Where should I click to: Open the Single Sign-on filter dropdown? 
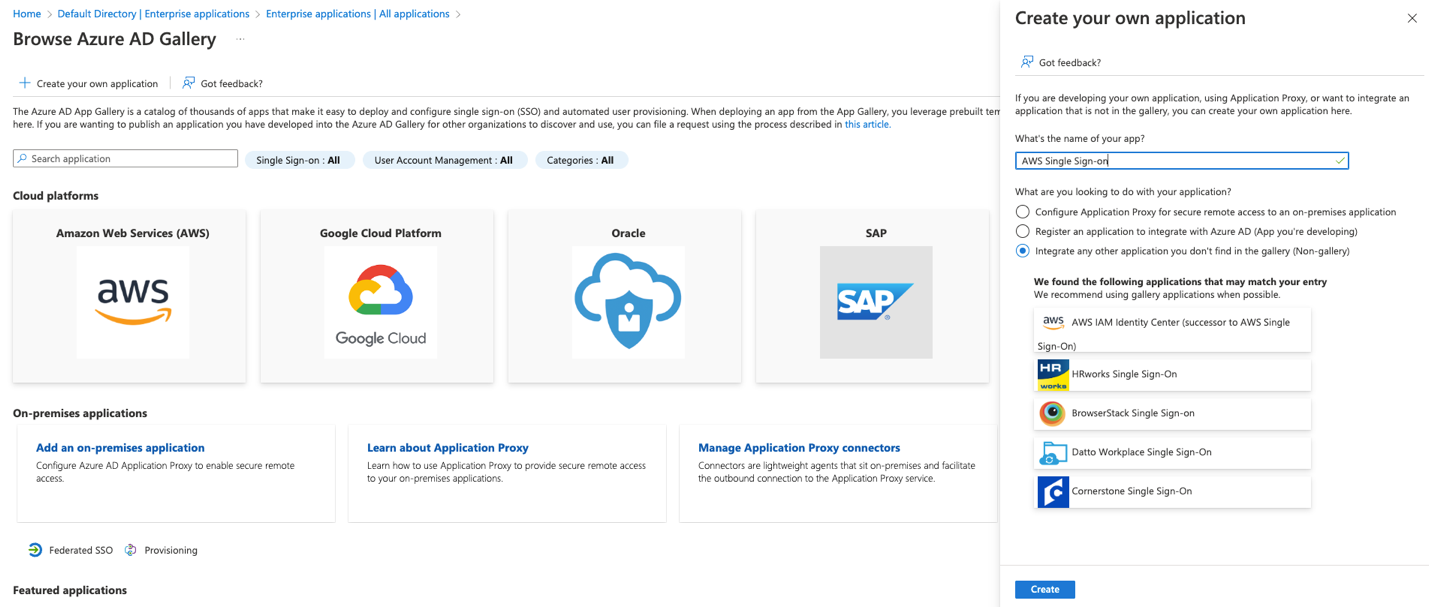299,160
